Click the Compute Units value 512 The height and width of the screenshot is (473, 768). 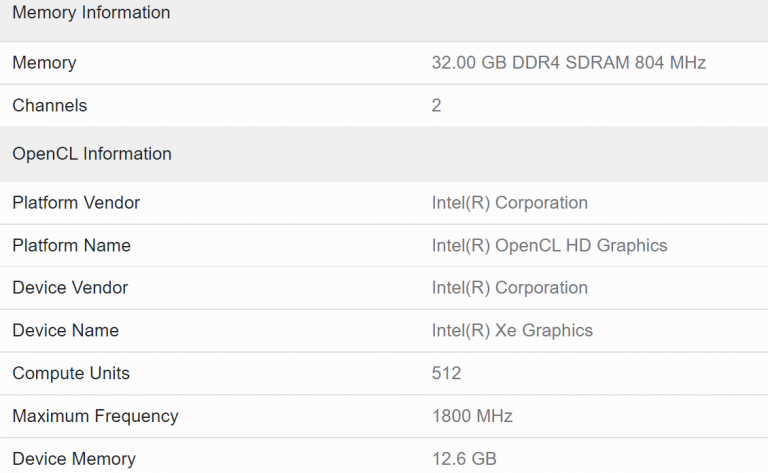coord(446,374)
